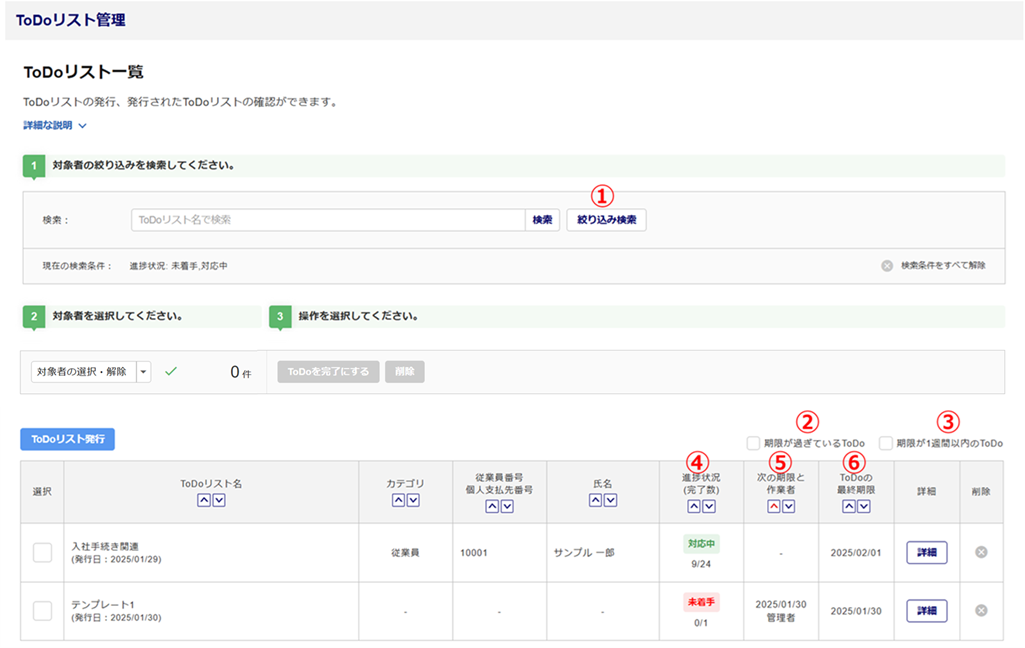Sort ToDoリスト名 column ascending
1025x648 pixels.
(204, 500)
